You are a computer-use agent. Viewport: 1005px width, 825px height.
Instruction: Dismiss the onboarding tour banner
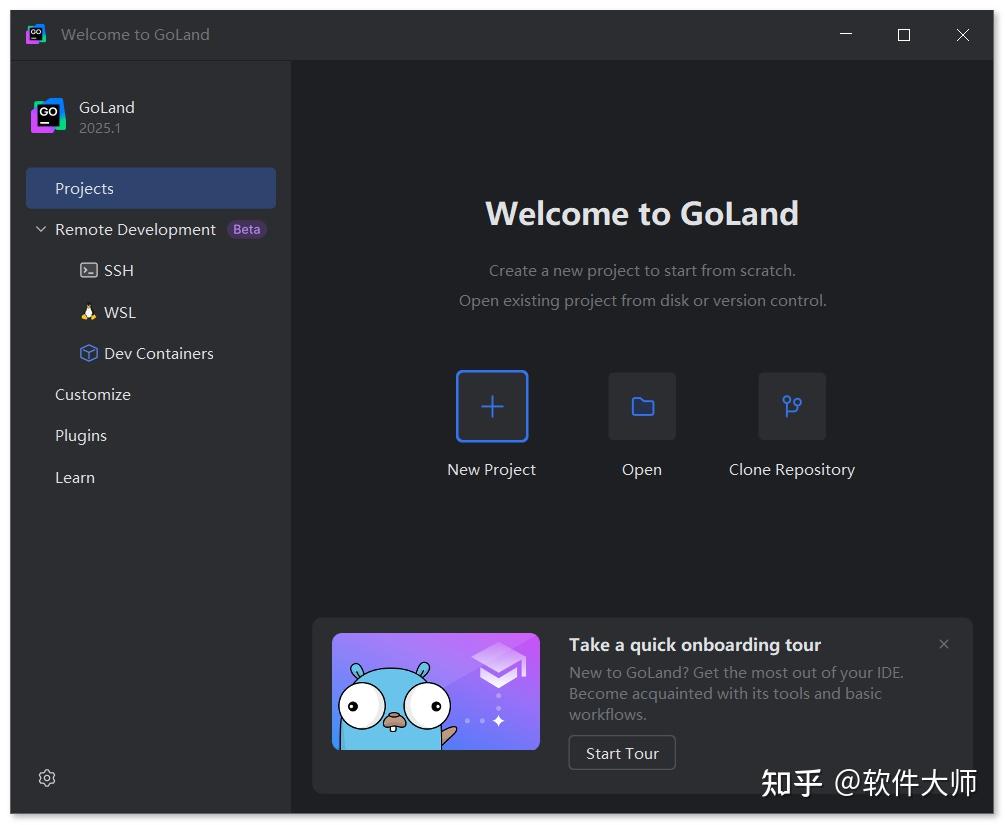coord(943,644)
